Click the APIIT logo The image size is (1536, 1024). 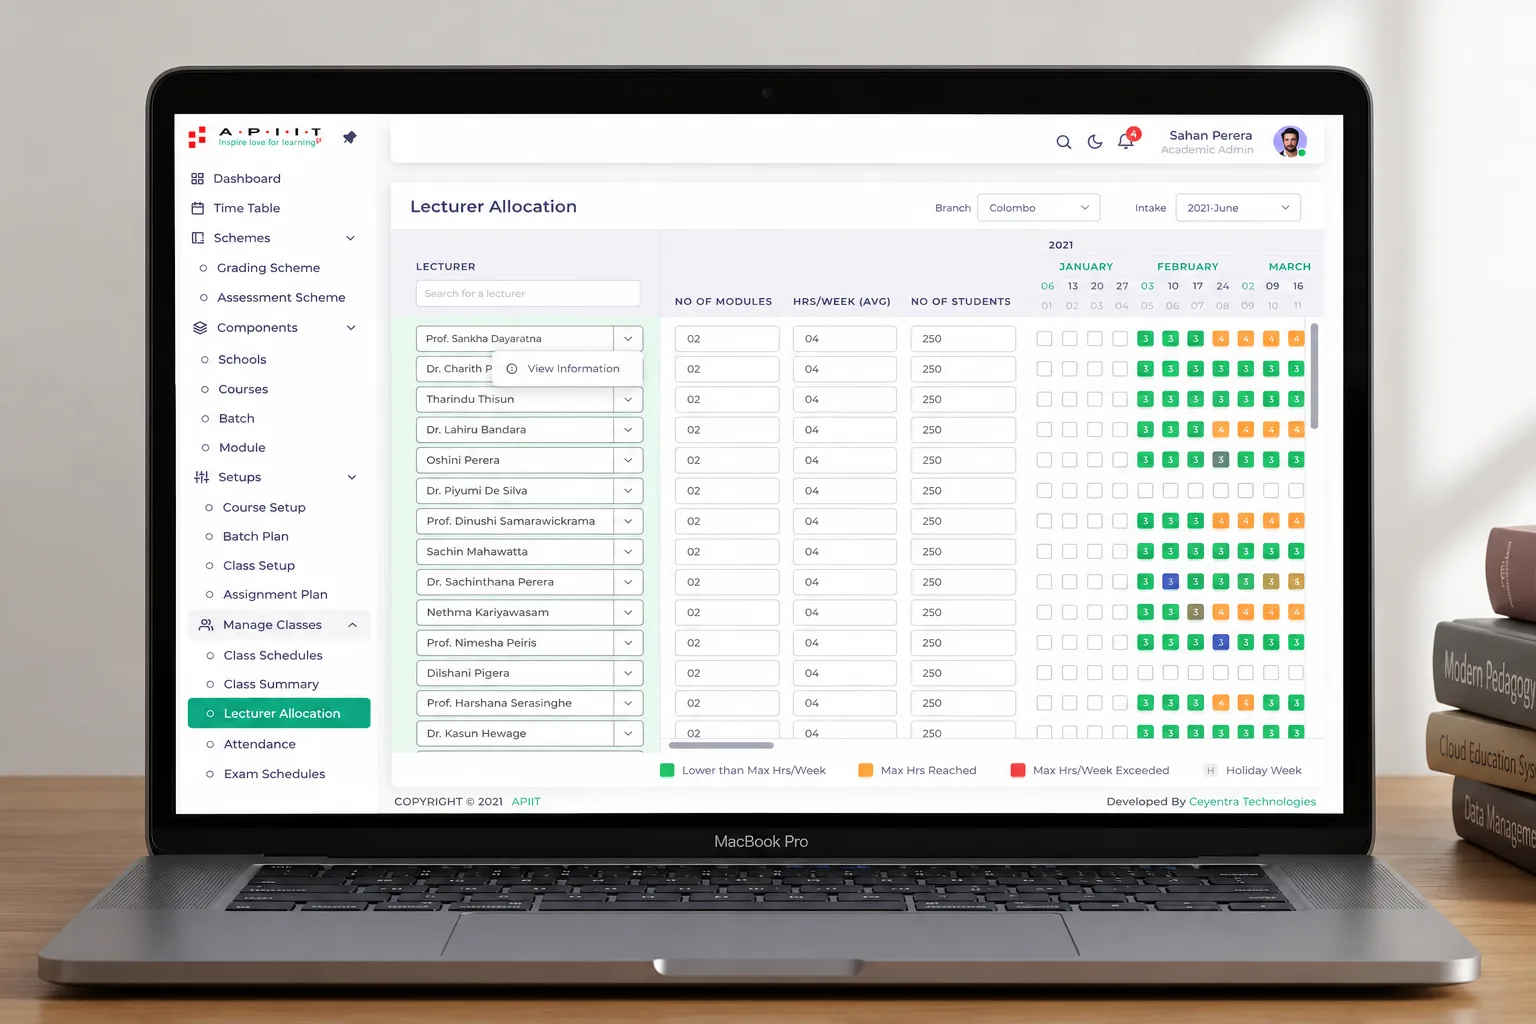(x=255, y=137)
